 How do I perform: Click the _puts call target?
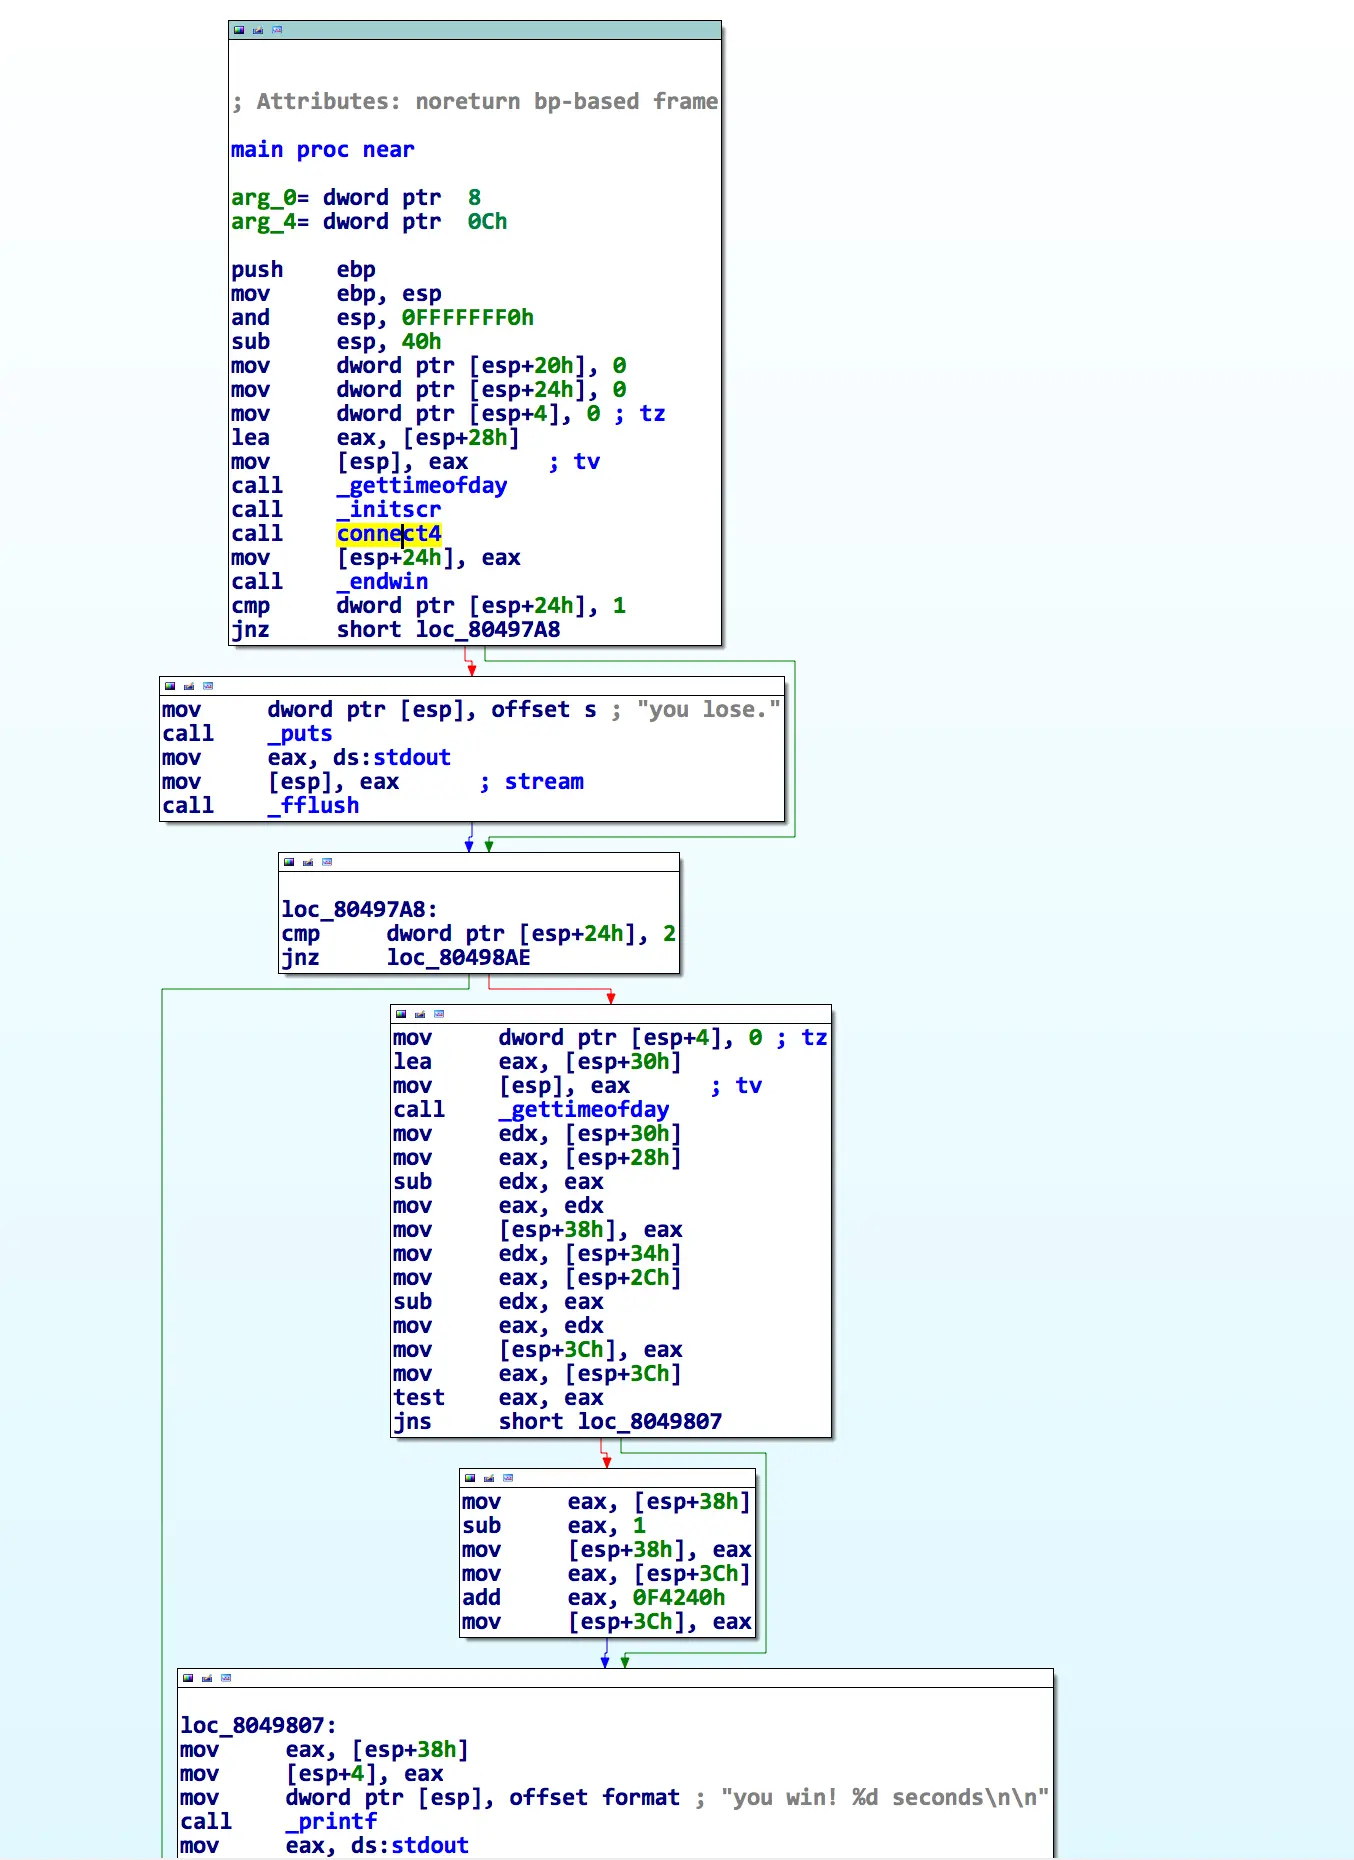point(300,734)
